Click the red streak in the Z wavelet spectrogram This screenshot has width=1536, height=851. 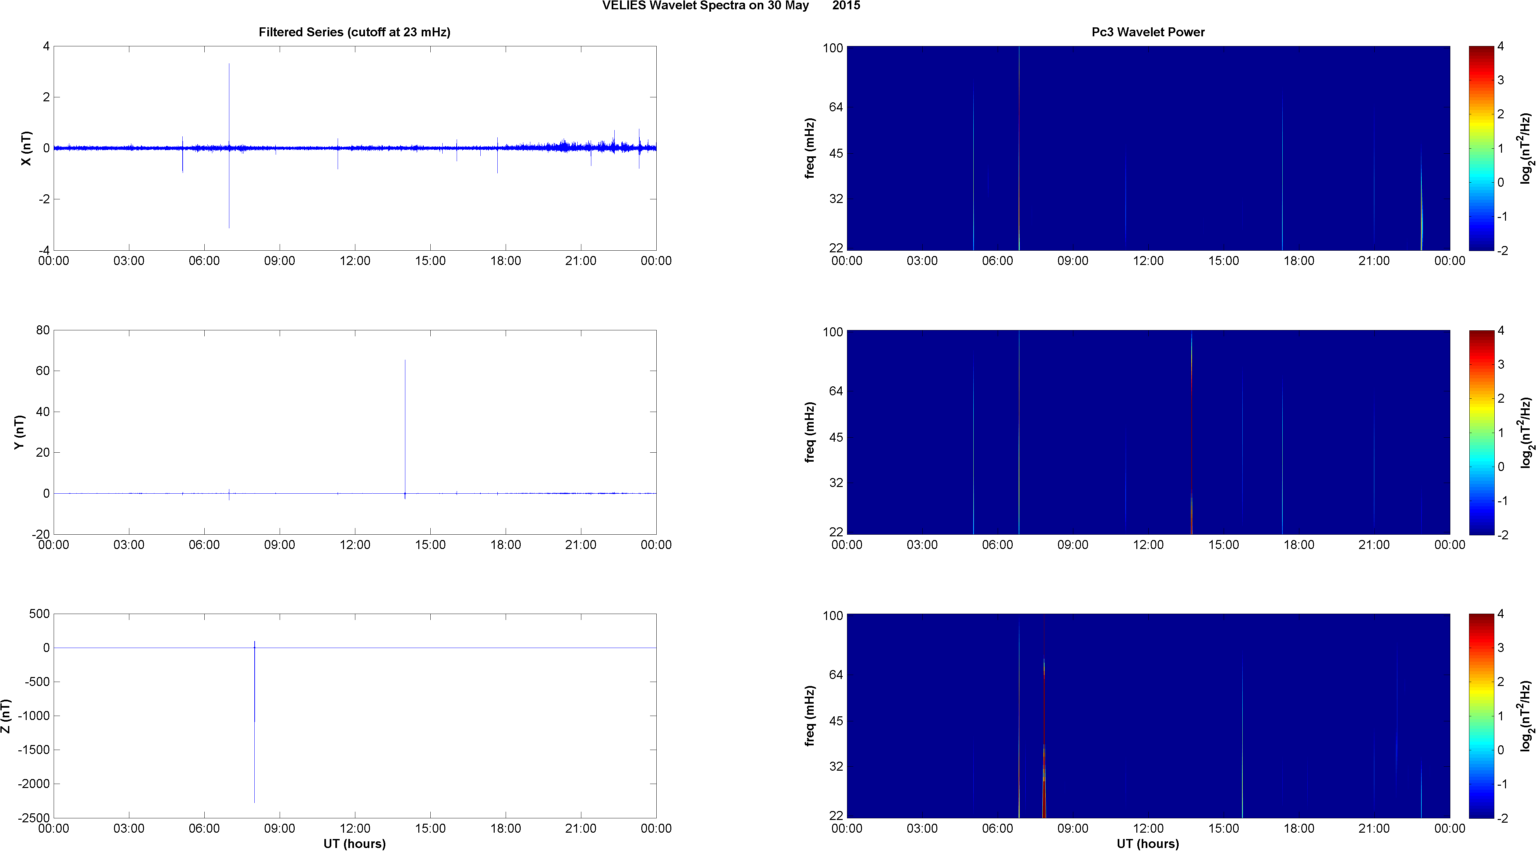click(x=1044, y=716)
